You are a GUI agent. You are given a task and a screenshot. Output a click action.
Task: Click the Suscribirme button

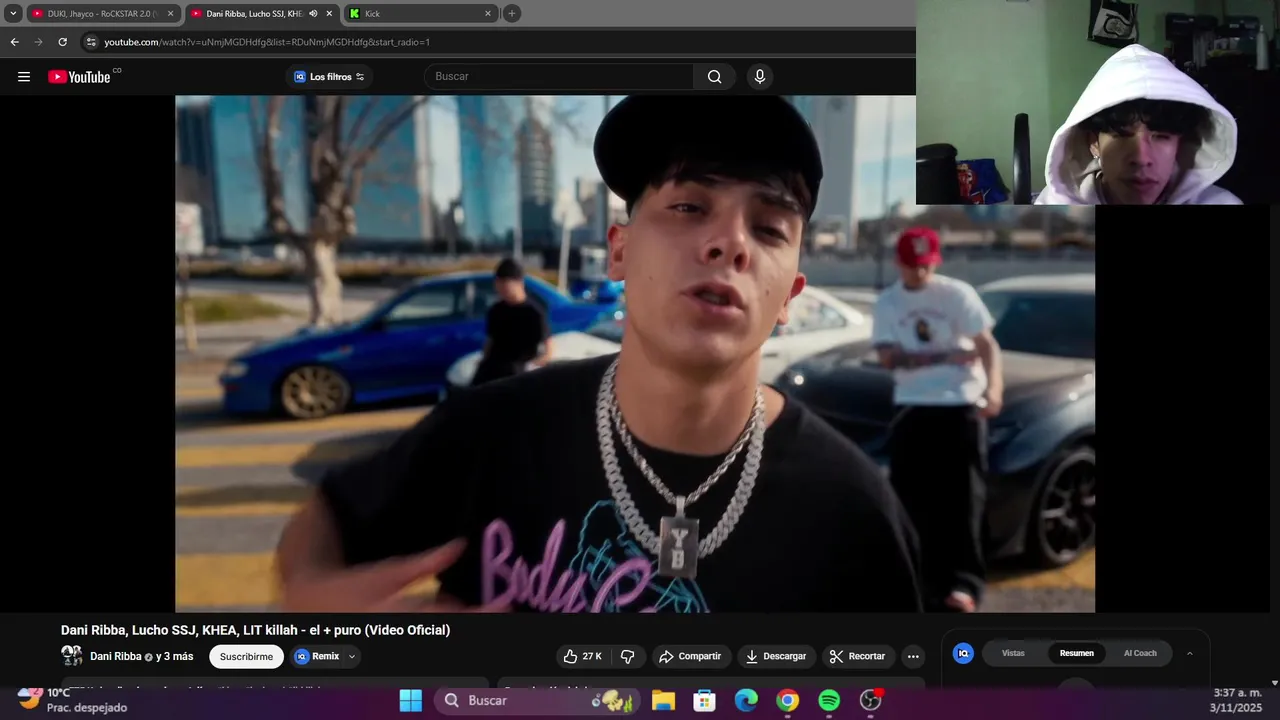[246, 656]
